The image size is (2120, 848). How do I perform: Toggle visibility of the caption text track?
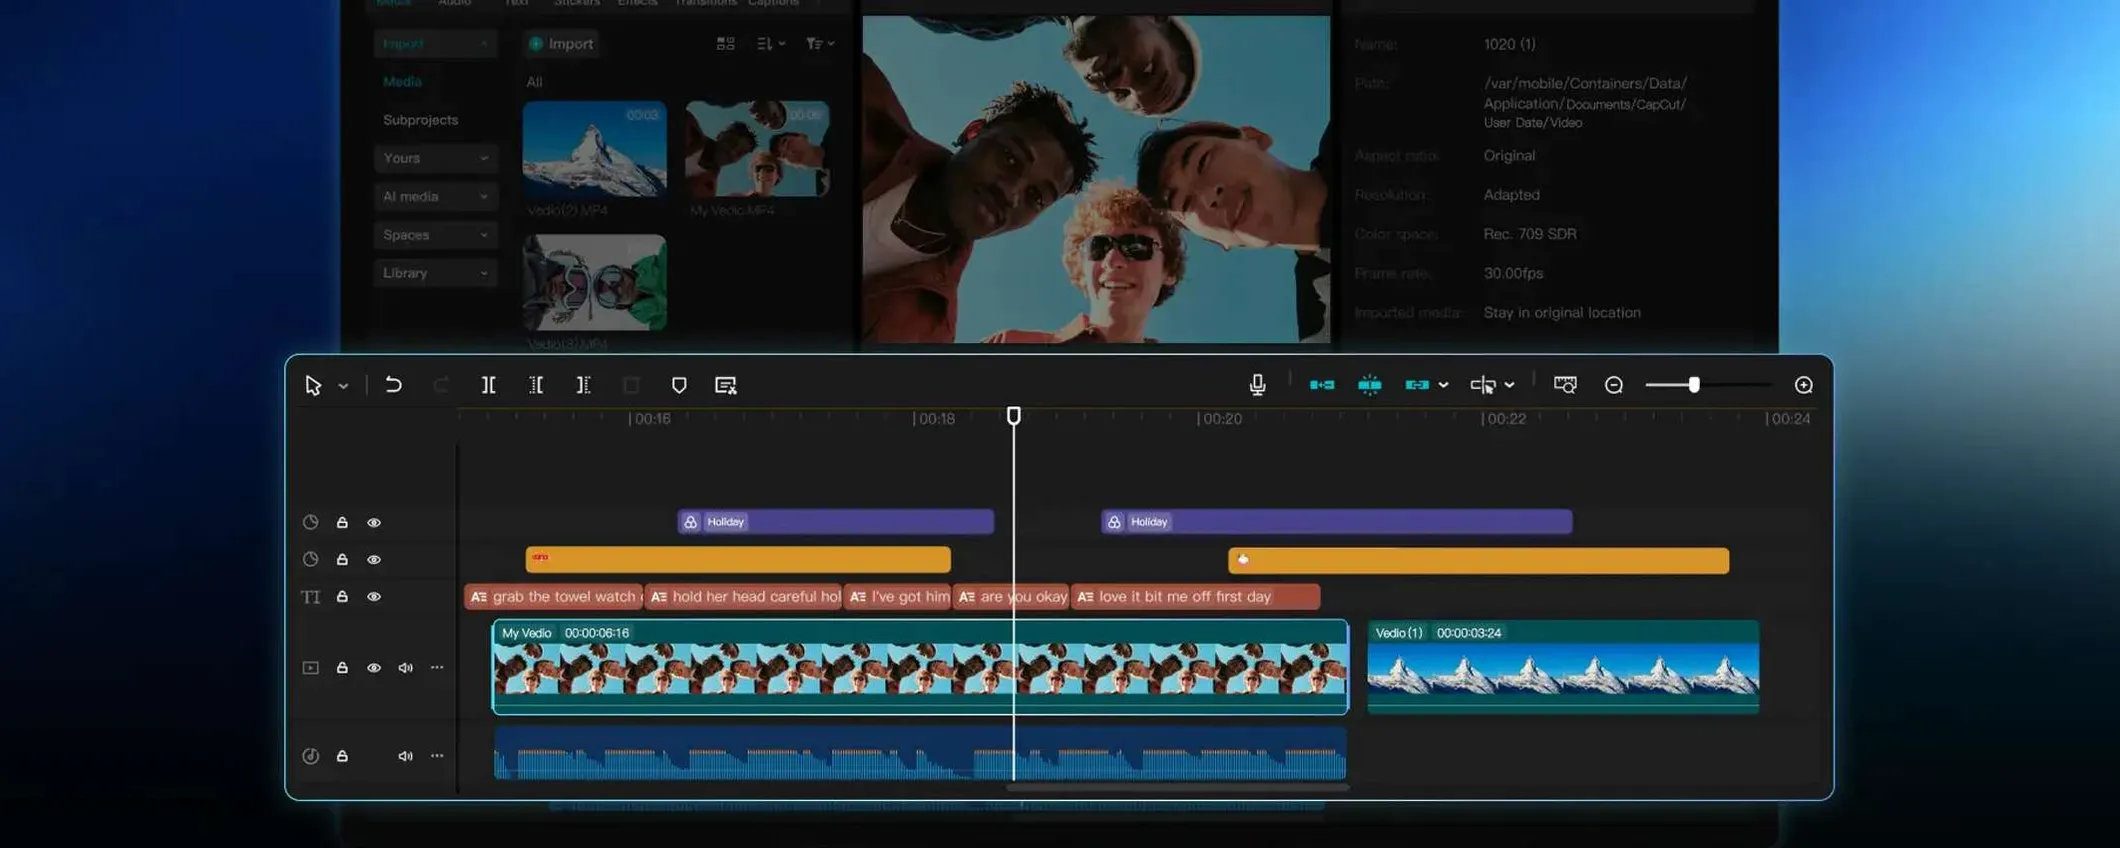pyautogui.click(x=374, y=597)
